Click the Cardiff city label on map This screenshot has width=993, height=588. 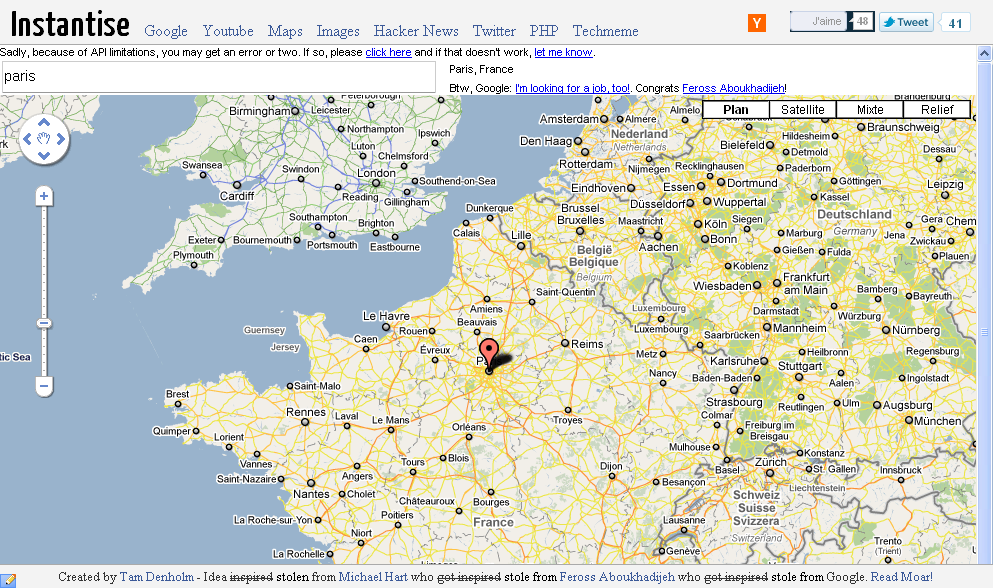pos(237,196)
